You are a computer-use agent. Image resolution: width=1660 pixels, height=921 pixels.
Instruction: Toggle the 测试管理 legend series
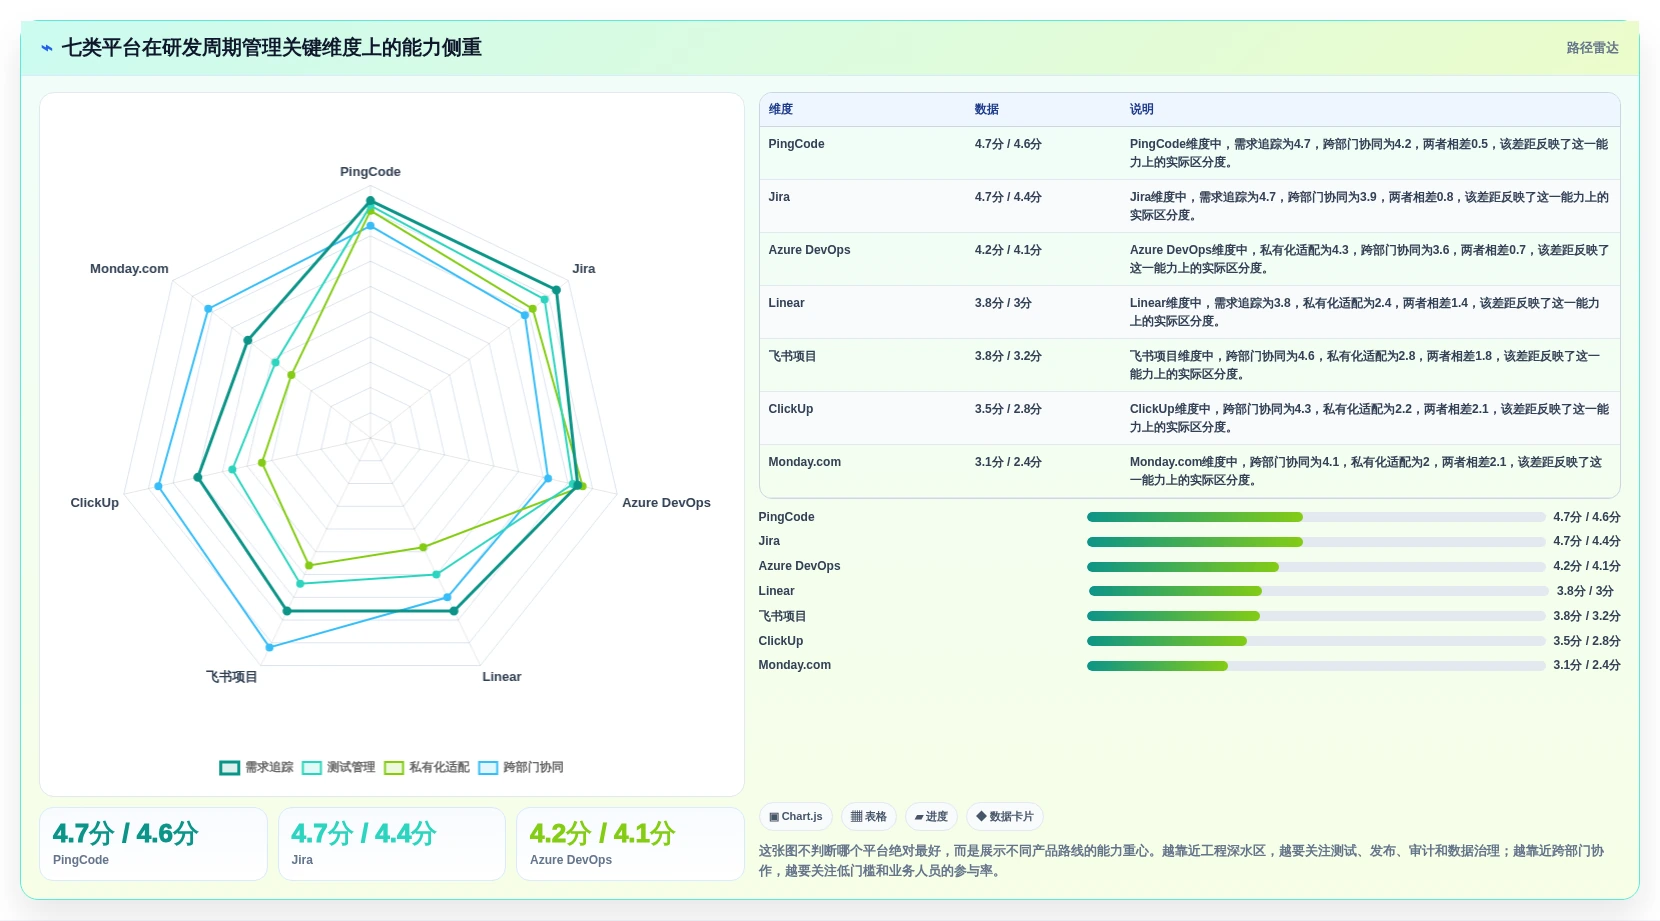tap(339, 767)
